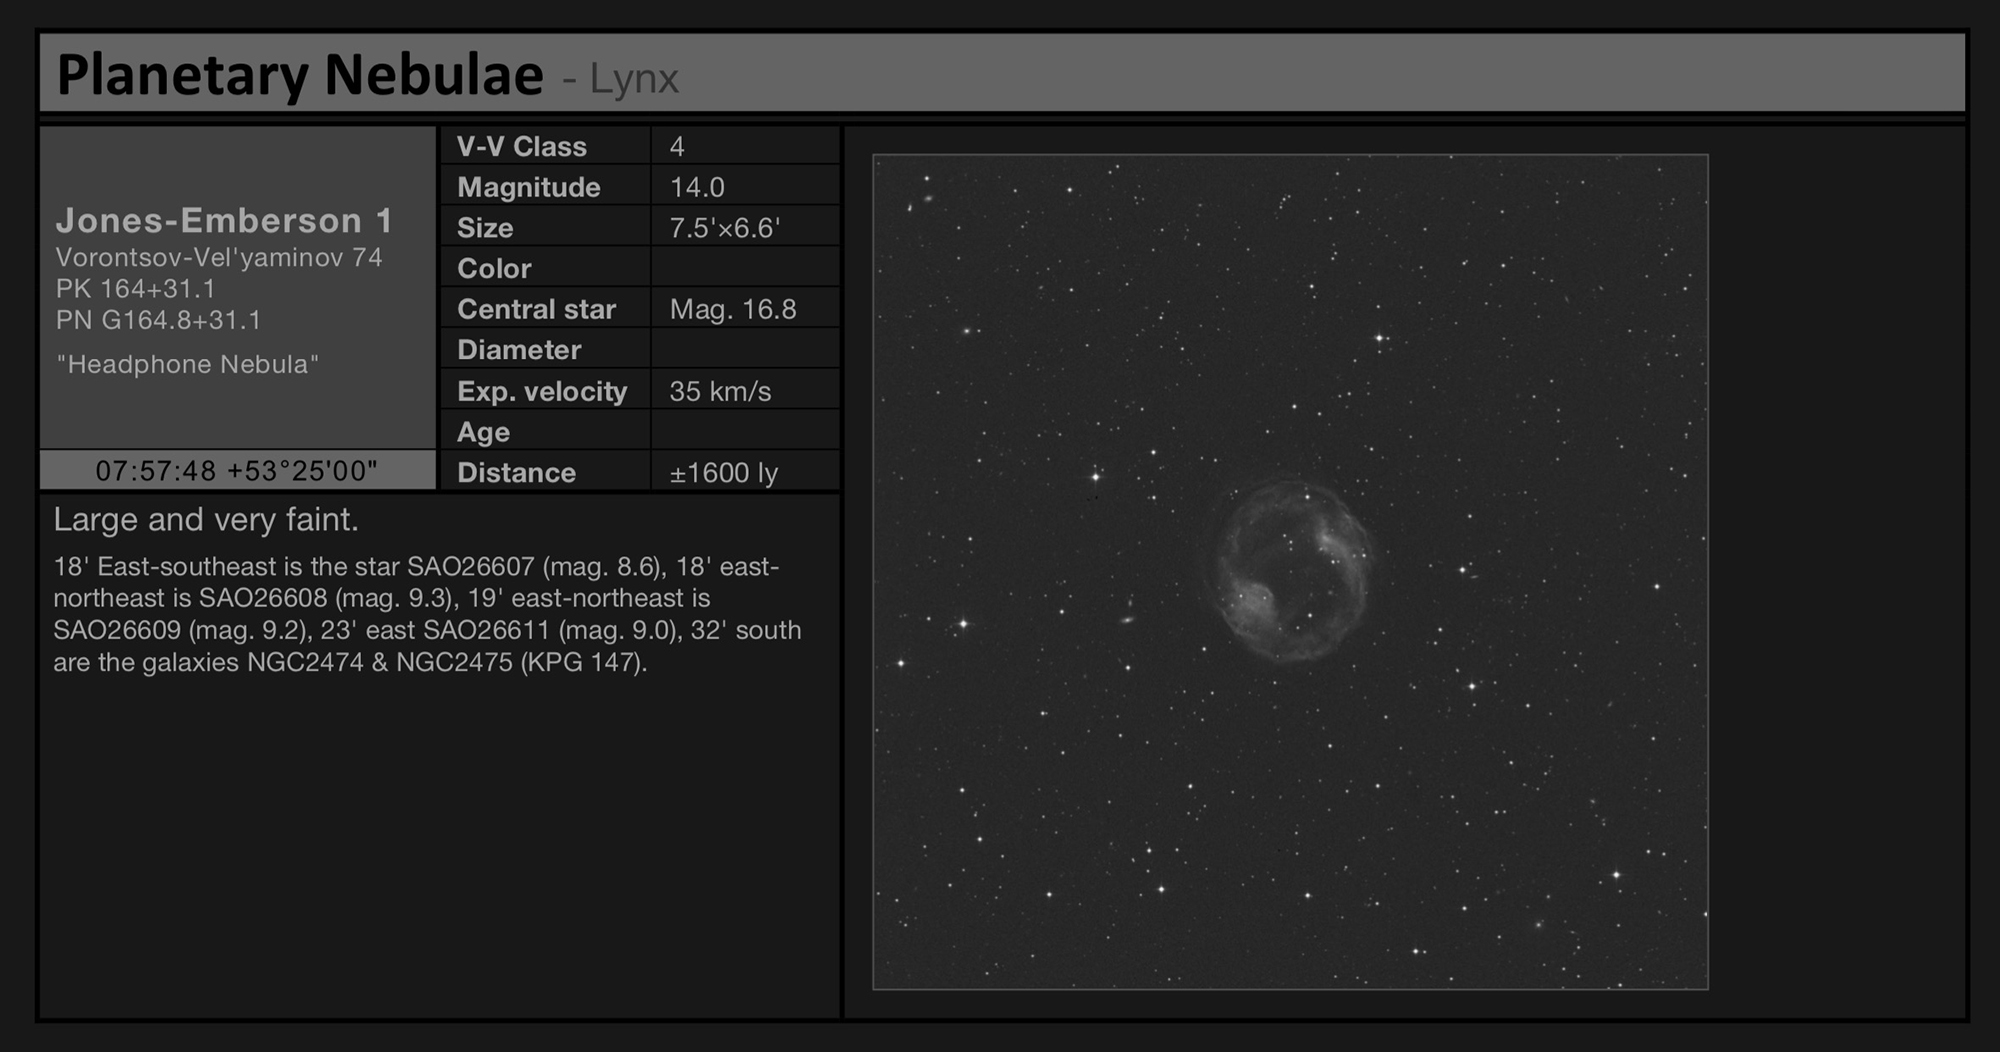Click the Headphone Nebula in the photo
The width and height of the screenshot is (2000, 1052).
[1292, 570]
